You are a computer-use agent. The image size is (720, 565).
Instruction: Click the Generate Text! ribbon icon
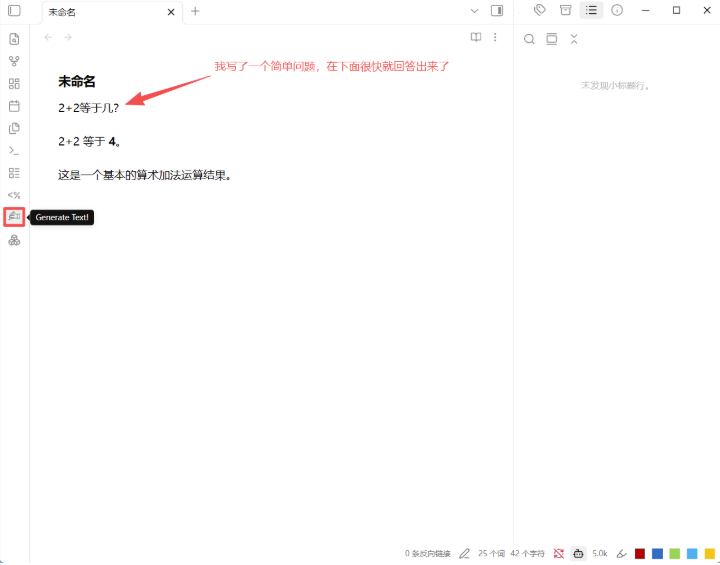pos(14,216)
